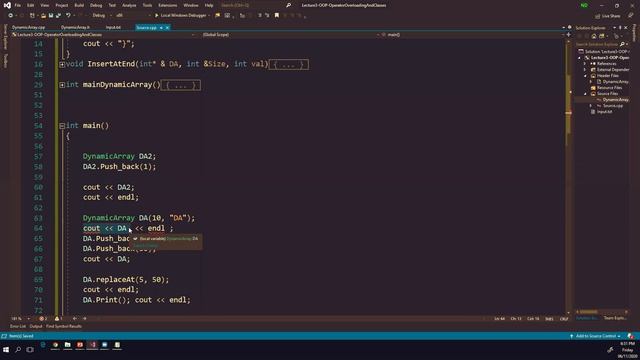Pin the Solution Explorer panel
The image size is (640, 360).
pyautogui.click(x=620, y=28)
